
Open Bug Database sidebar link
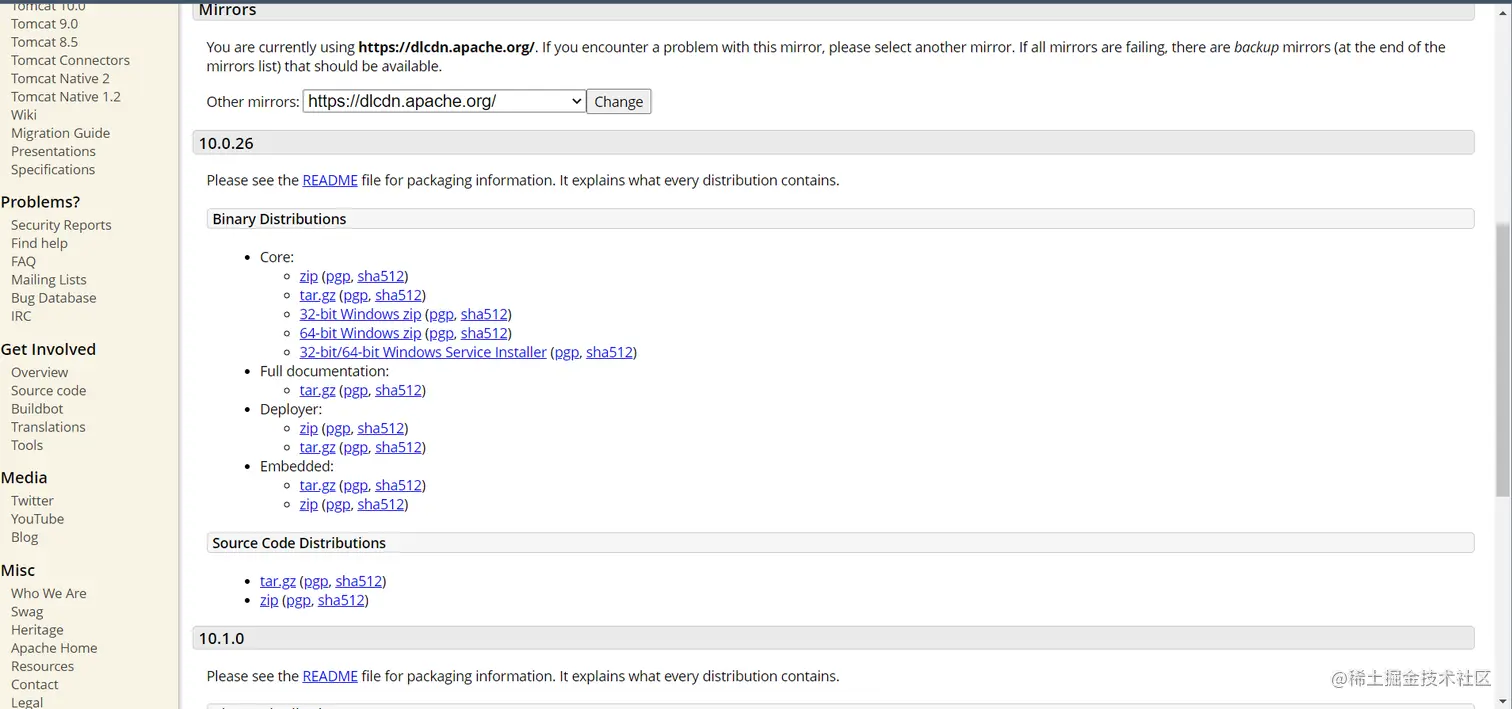(54, 298)
